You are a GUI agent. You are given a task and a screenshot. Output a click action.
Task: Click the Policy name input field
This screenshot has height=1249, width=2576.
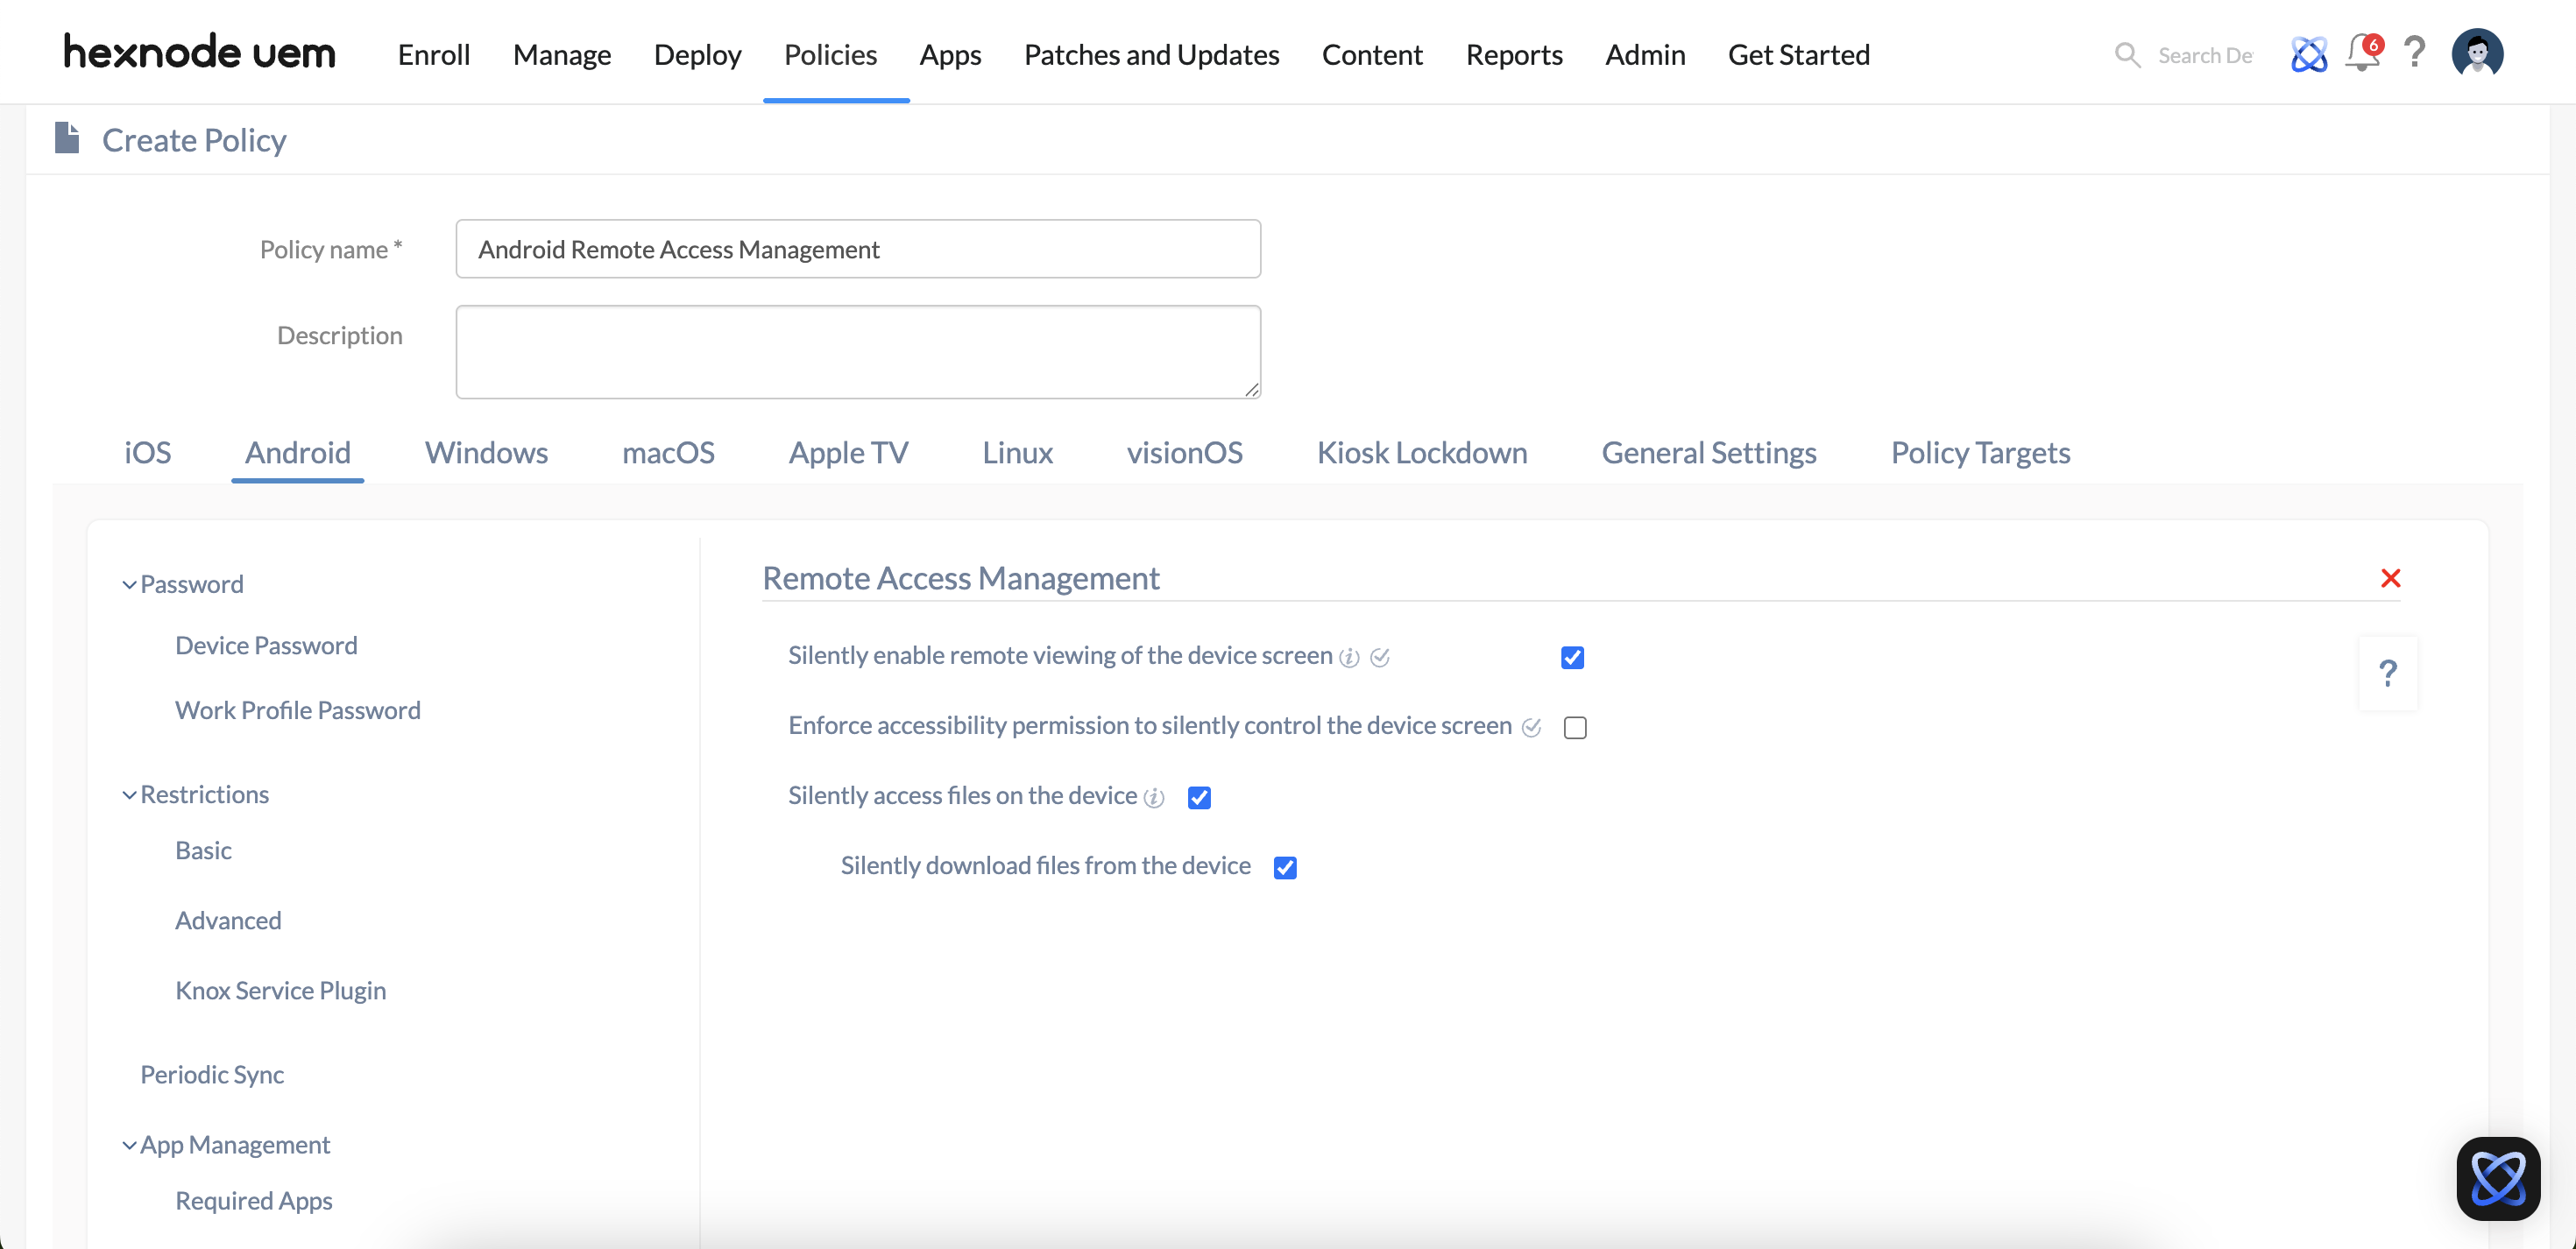coord(858,249)
